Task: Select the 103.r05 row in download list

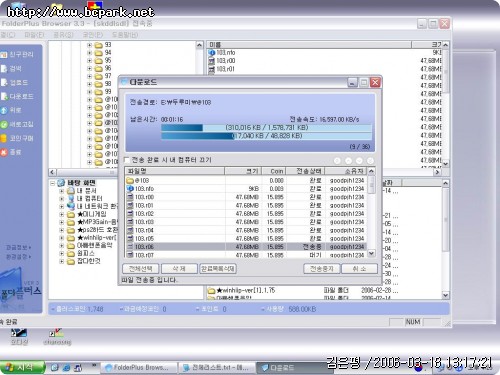Action: point(246,239)
